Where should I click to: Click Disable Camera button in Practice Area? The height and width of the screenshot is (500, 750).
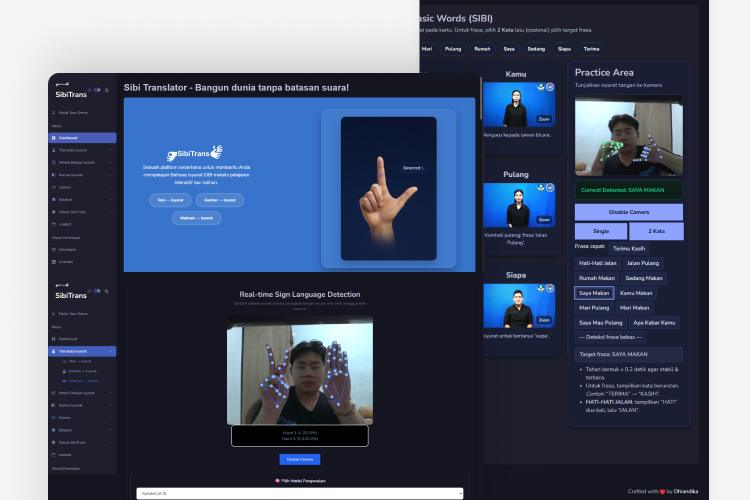(629, 212)
